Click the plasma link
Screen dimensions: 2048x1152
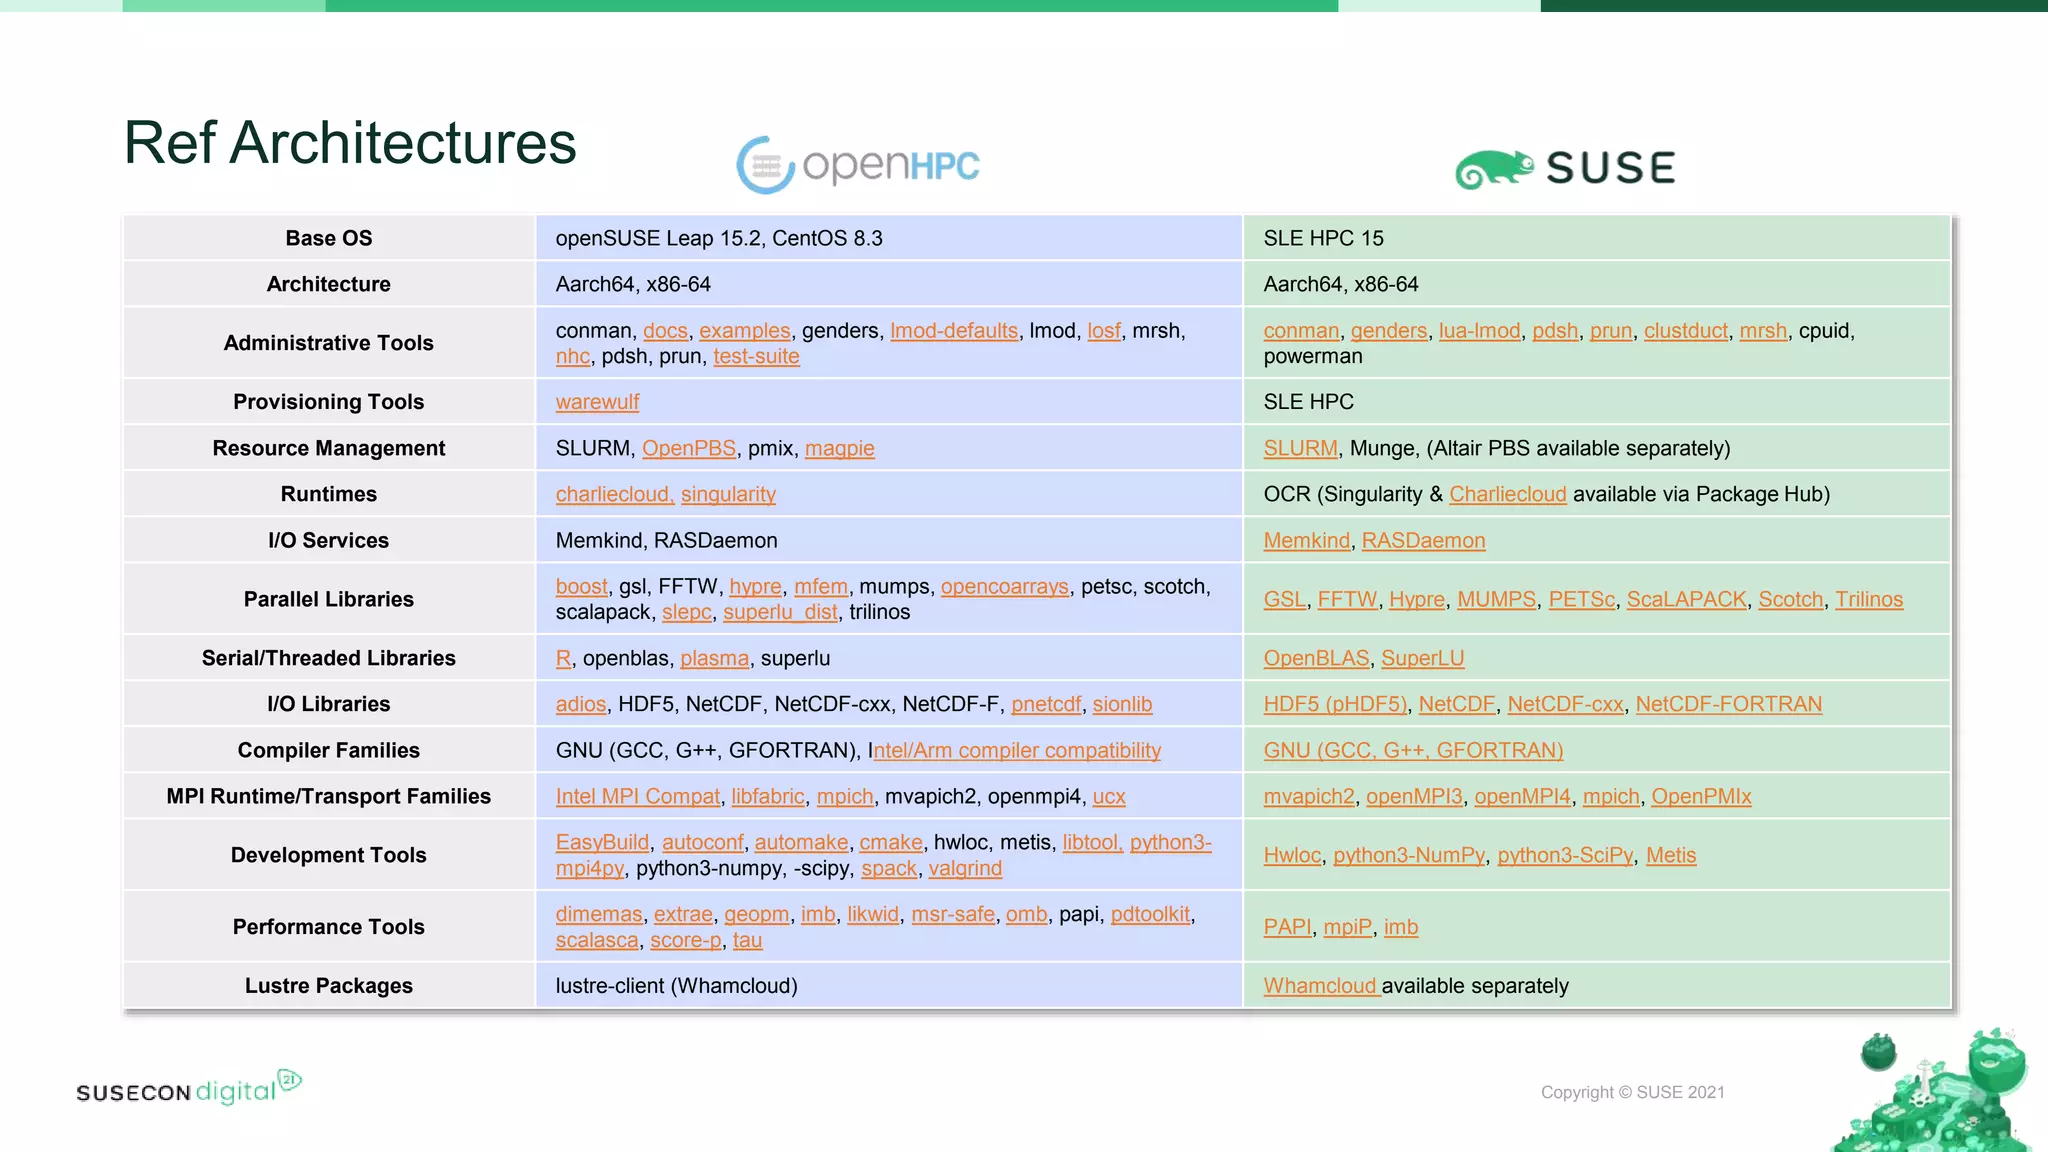[x=714, y=658]
